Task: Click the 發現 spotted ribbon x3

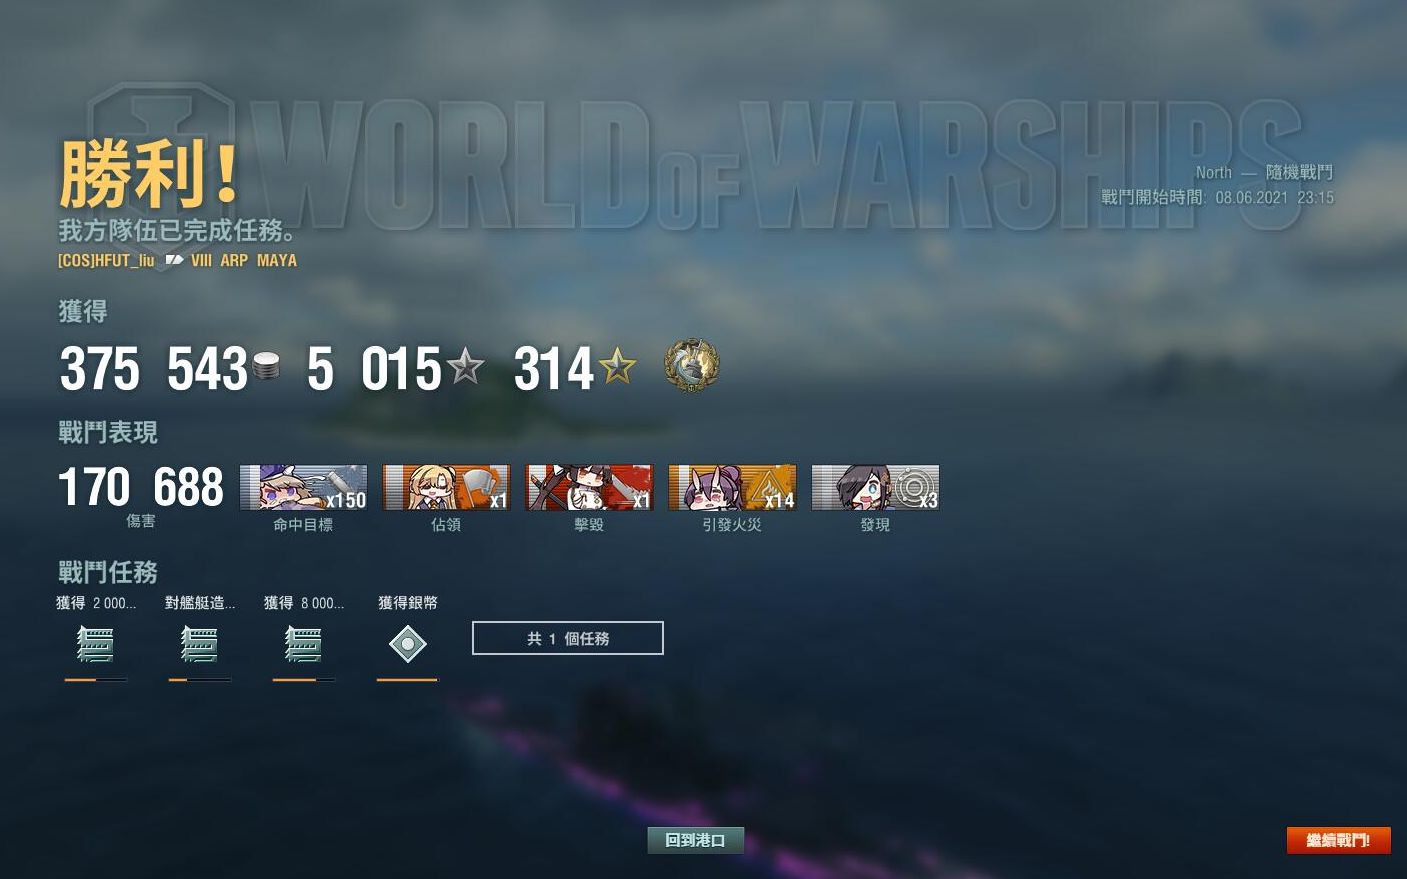Action: pyautogui.click(x=875, y=488)
